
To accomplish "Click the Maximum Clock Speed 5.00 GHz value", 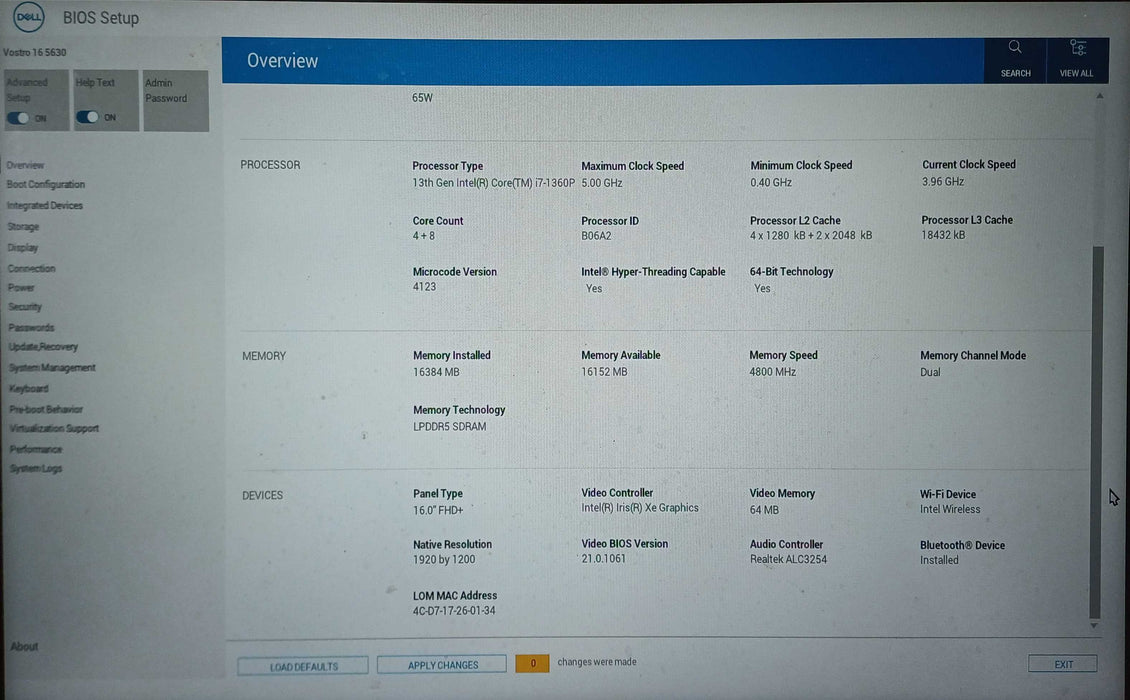I will pos(602,183).
